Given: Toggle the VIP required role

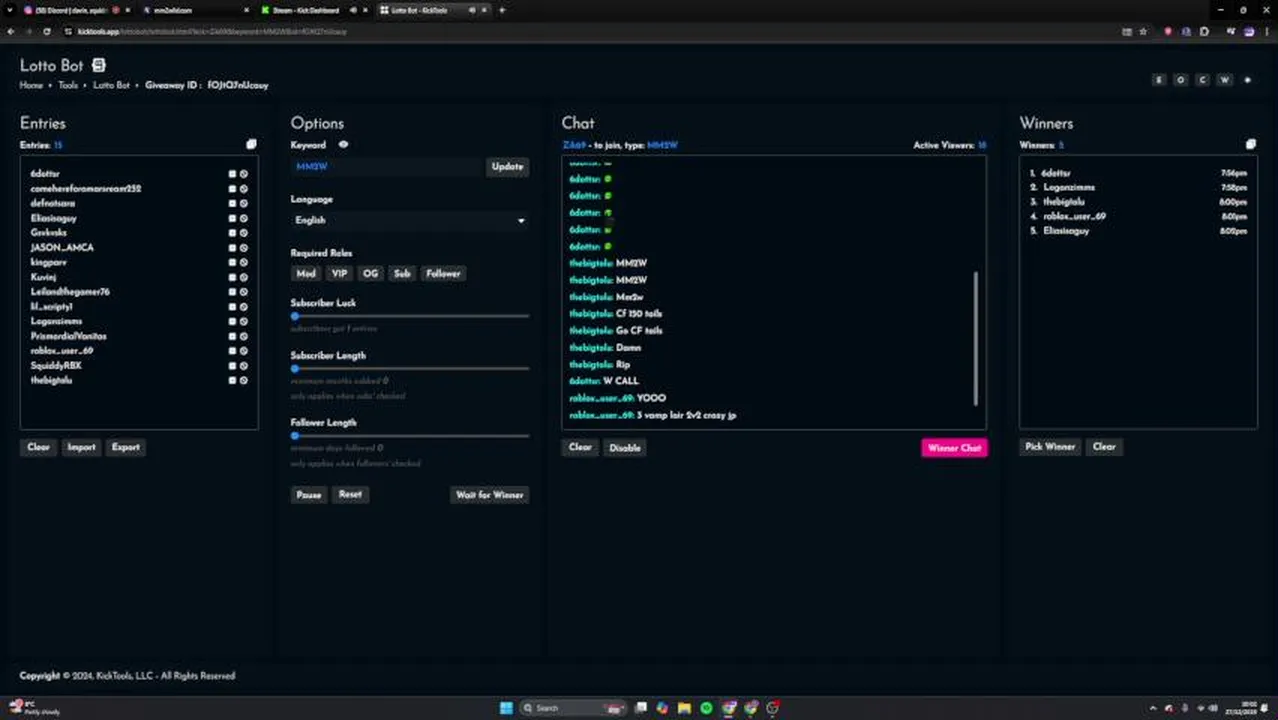Looking at the screenshot, I should coord(339,273).
